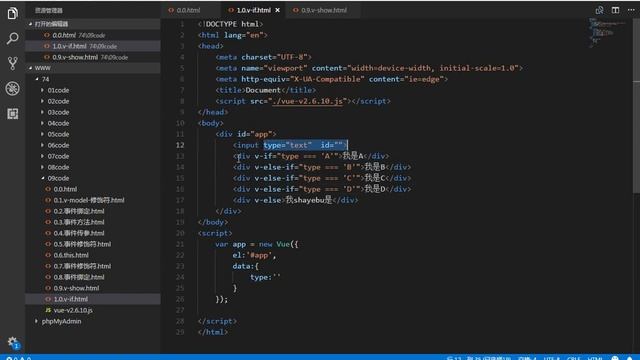The height and width of the screenshot is (360, 640).
Task: Open the Extensions view icon
Action: (12, 113)
